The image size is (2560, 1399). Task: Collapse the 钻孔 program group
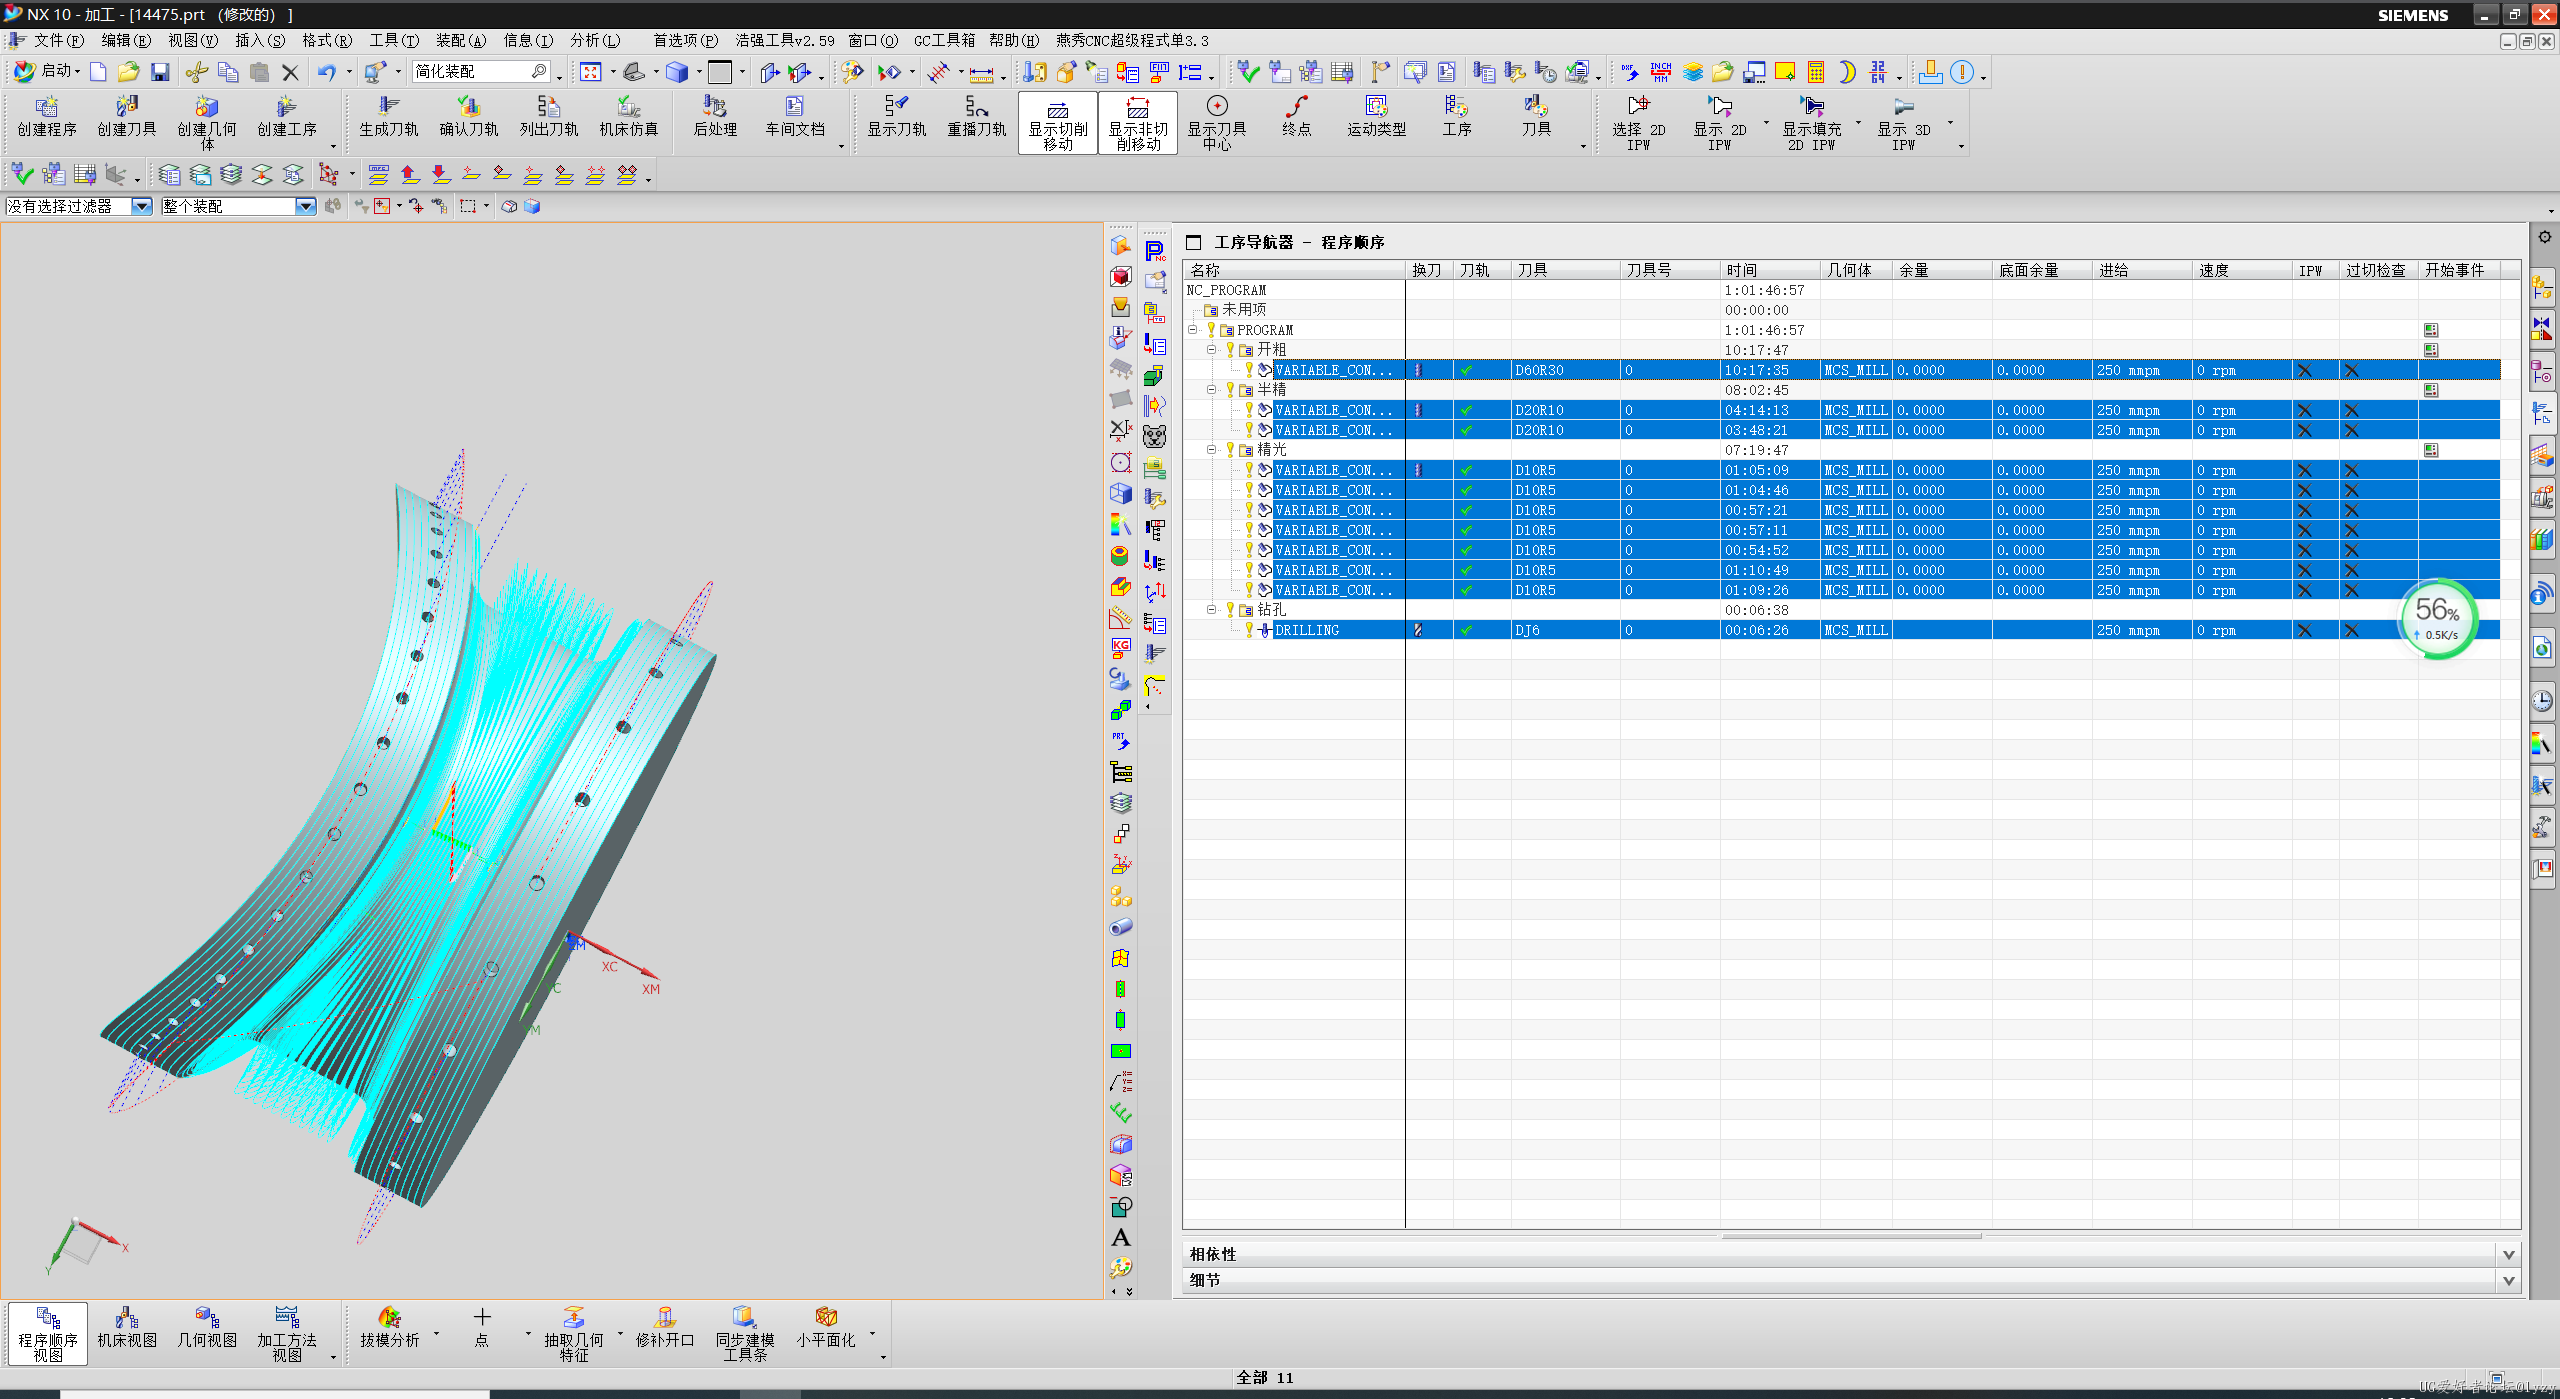tap(1211, 610)
